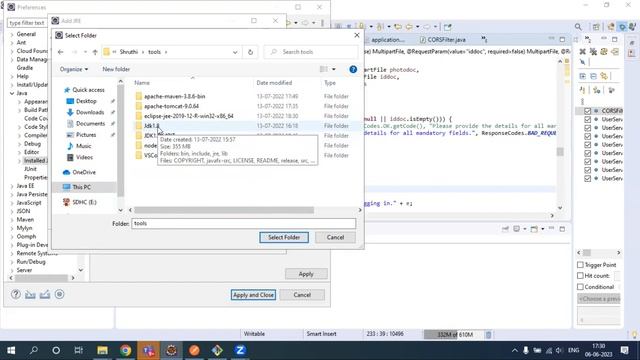Click the Preferences help question-mark icon
This screenshot has height=360, width=640.
tap(16, 294)
